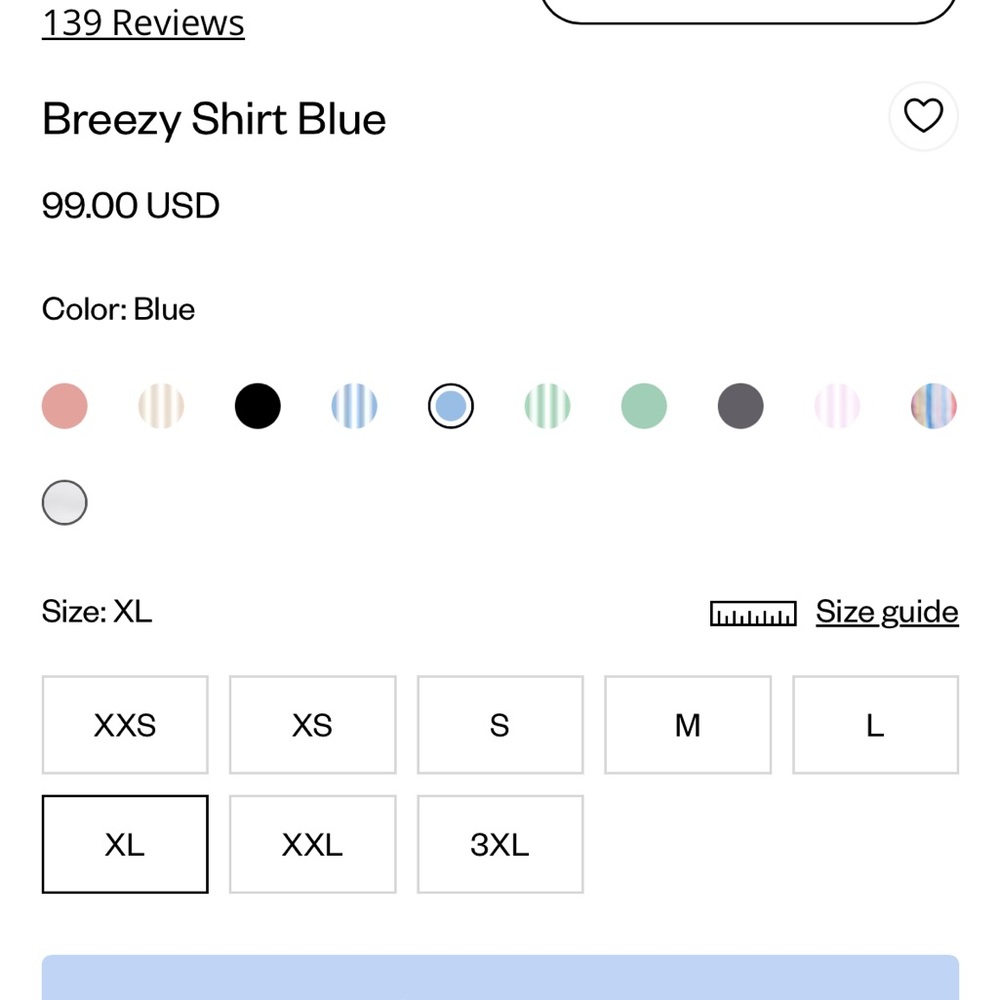Select the cream striped color swatch
Viewport: 1000px width, 1000px height.
pyautogui.click(x=161, y=405)
